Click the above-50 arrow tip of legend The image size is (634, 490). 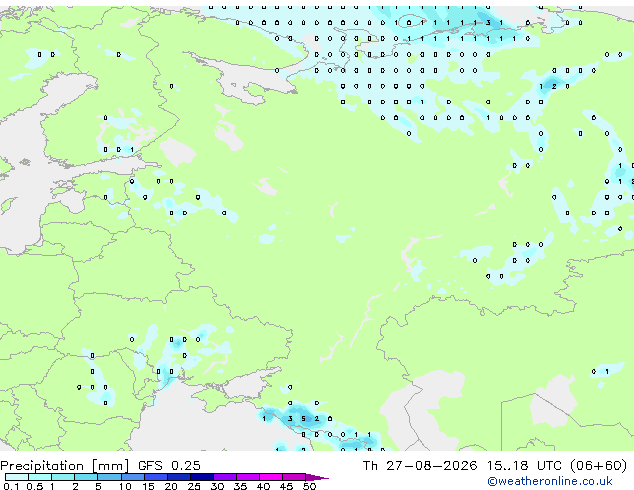click(x=317, y=477)
